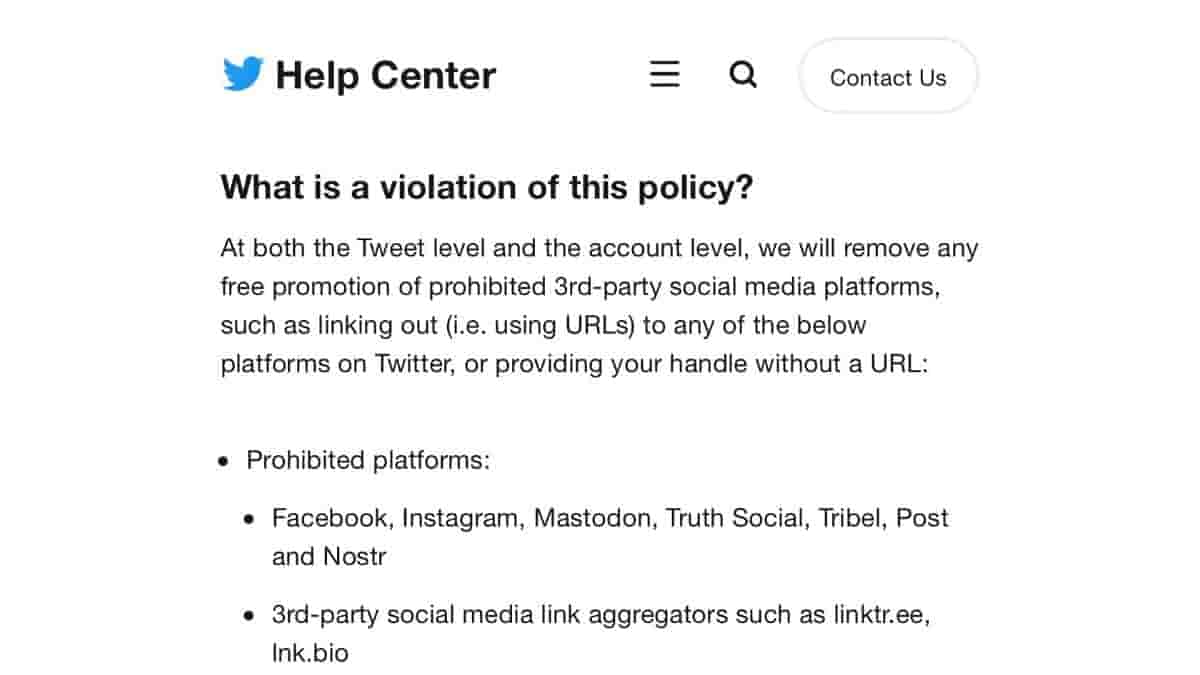Go to the Help Center home title

(385, 76)
